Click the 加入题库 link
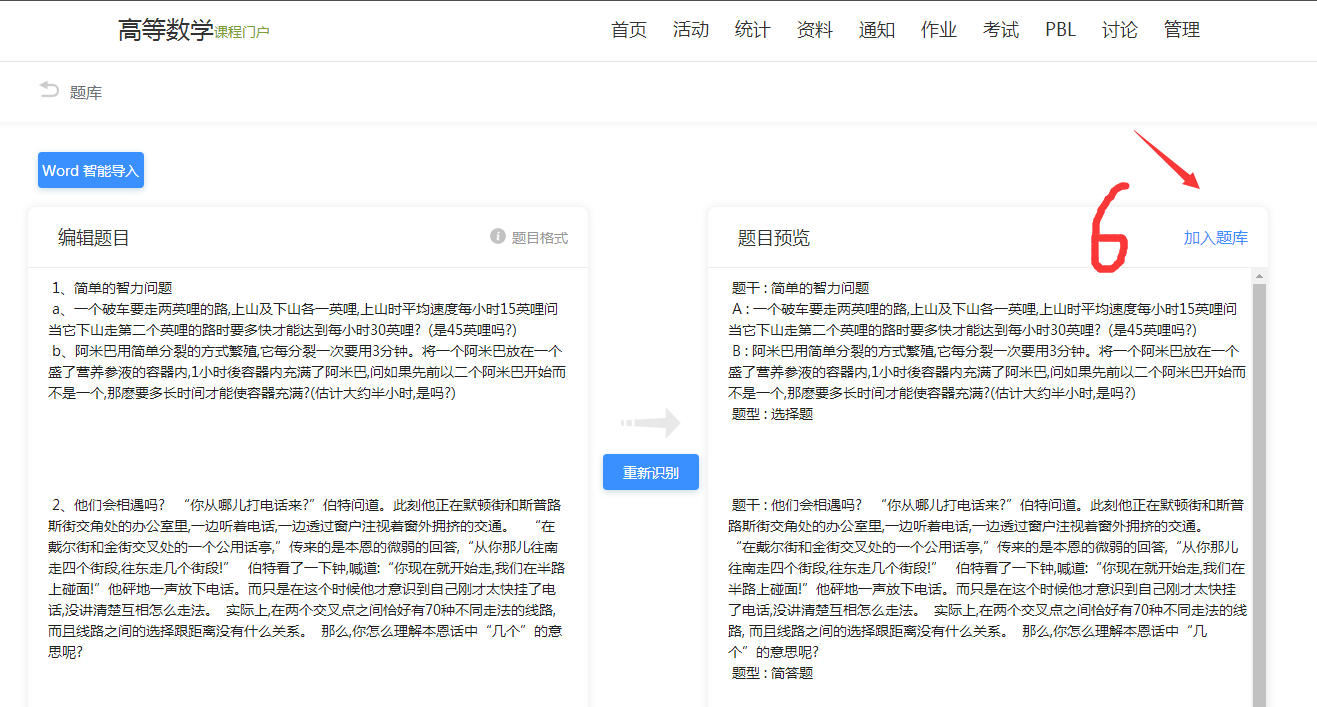Viewport: 1317px width, 707px height. [x=1216, y=236]
